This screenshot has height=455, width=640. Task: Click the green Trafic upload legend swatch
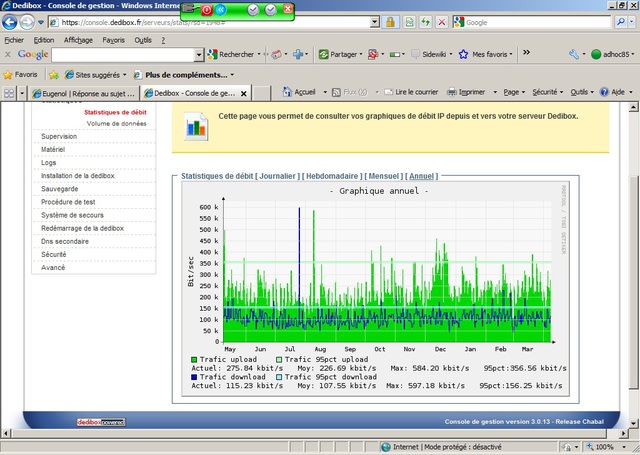tap(194, 358)
